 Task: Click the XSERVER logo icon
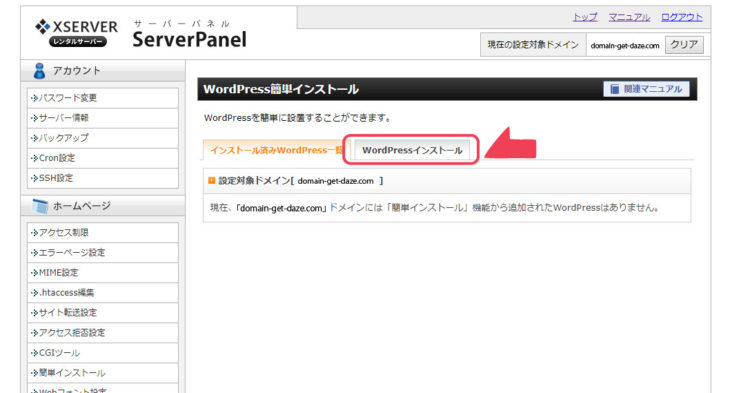click(x=43, y=27)
